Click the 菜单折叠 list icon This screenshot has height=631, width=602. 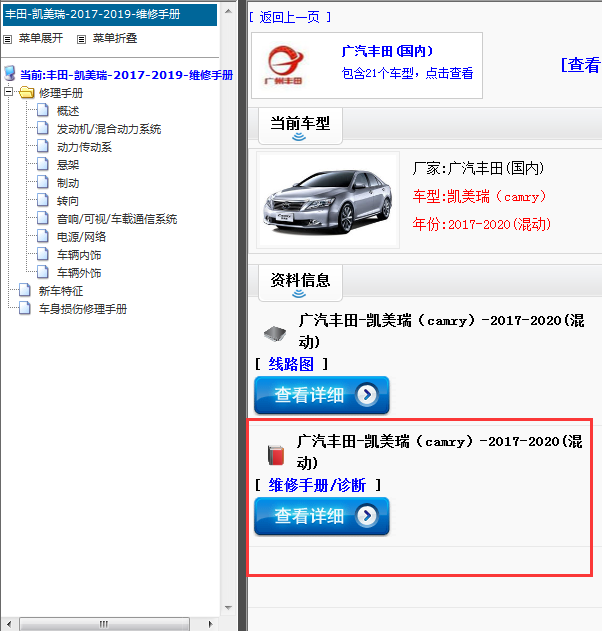82,39
